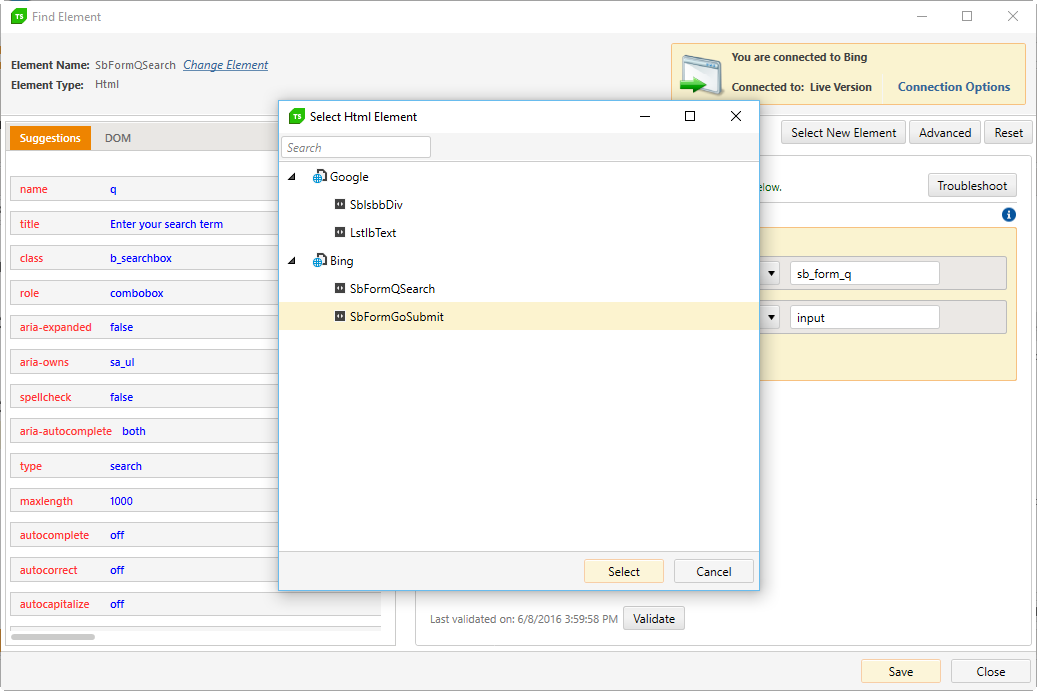Click the Validate button
The width and height of the screenshot is (1037, 691).
pyautogui.click(x=654, y=618)
